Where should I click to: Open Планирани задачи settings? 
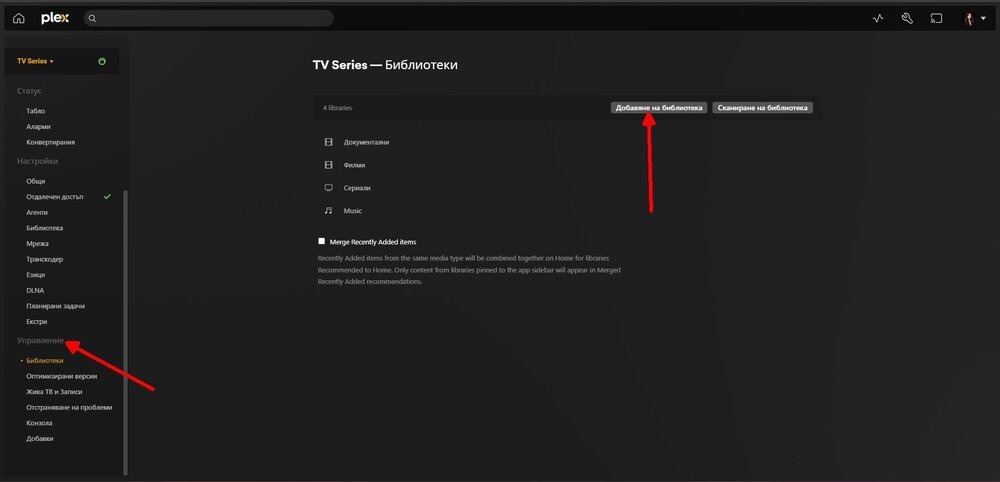point(55,306)
